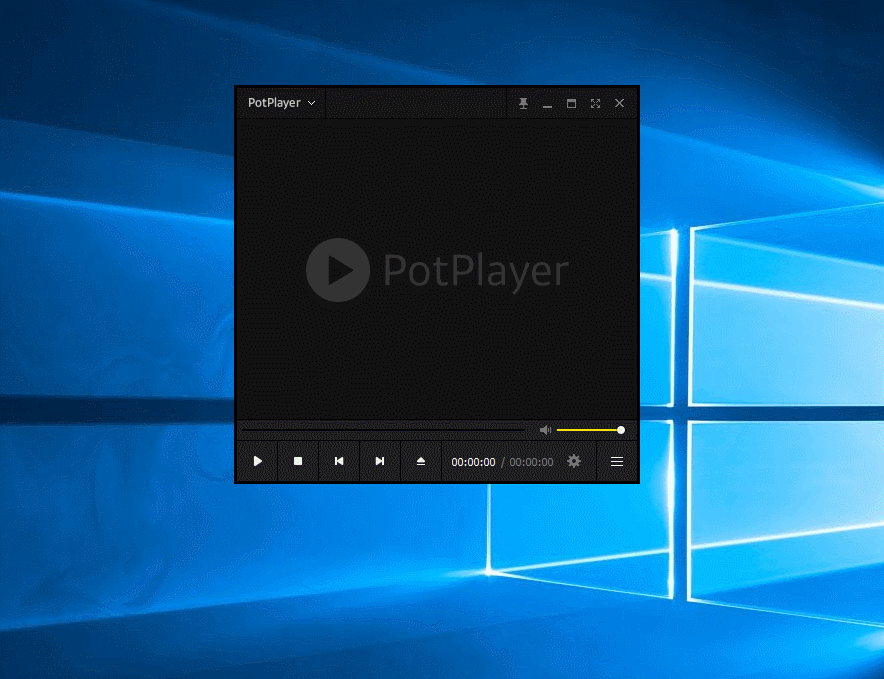Open the PotPlayer main menu dropdown
884x679 pixels.
pos(281,103)
